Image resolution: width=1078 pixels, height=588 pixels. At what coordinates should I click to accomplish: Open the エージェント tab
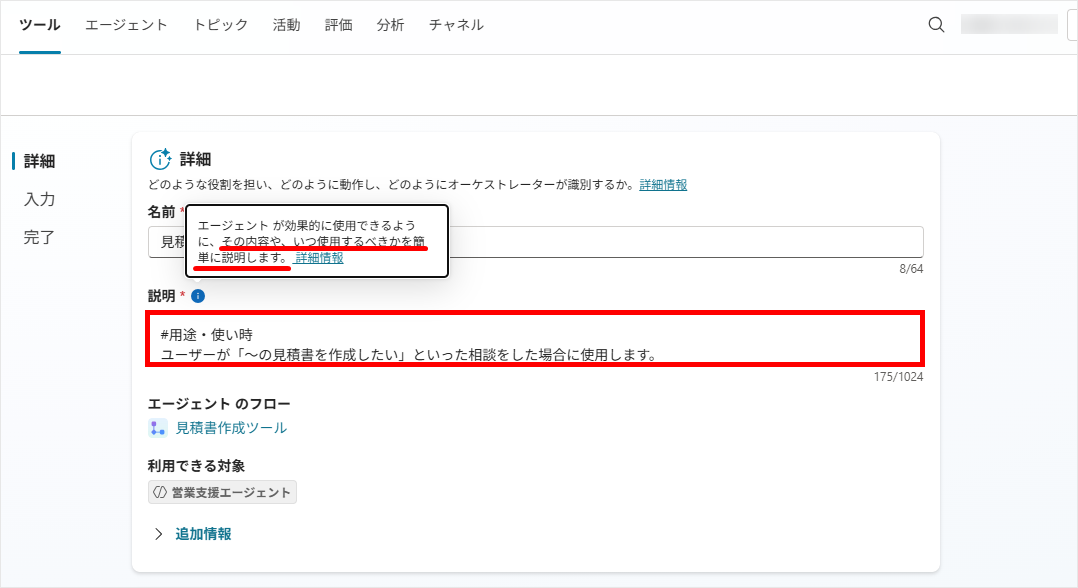click(x=126, y=25)
